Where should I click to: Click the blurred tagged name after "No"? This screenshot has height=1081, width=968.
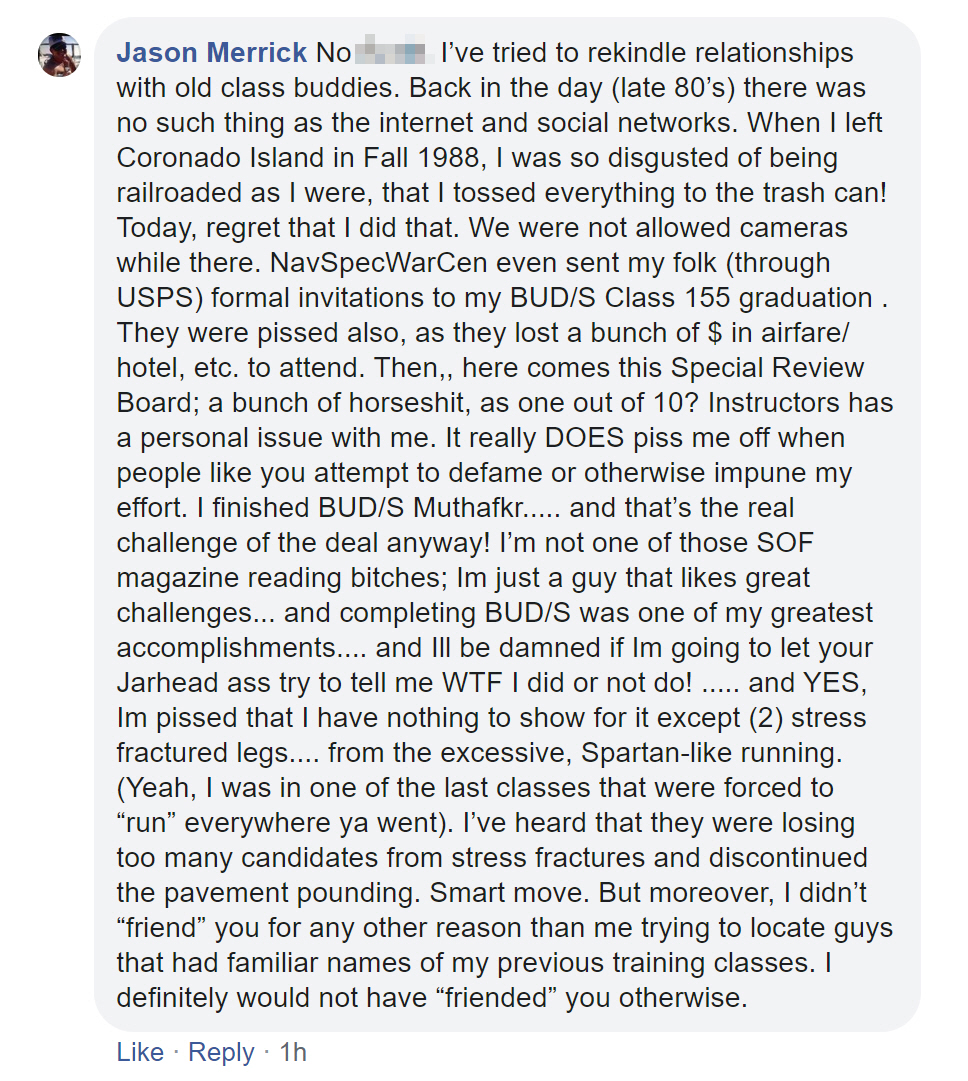point(393,53)
